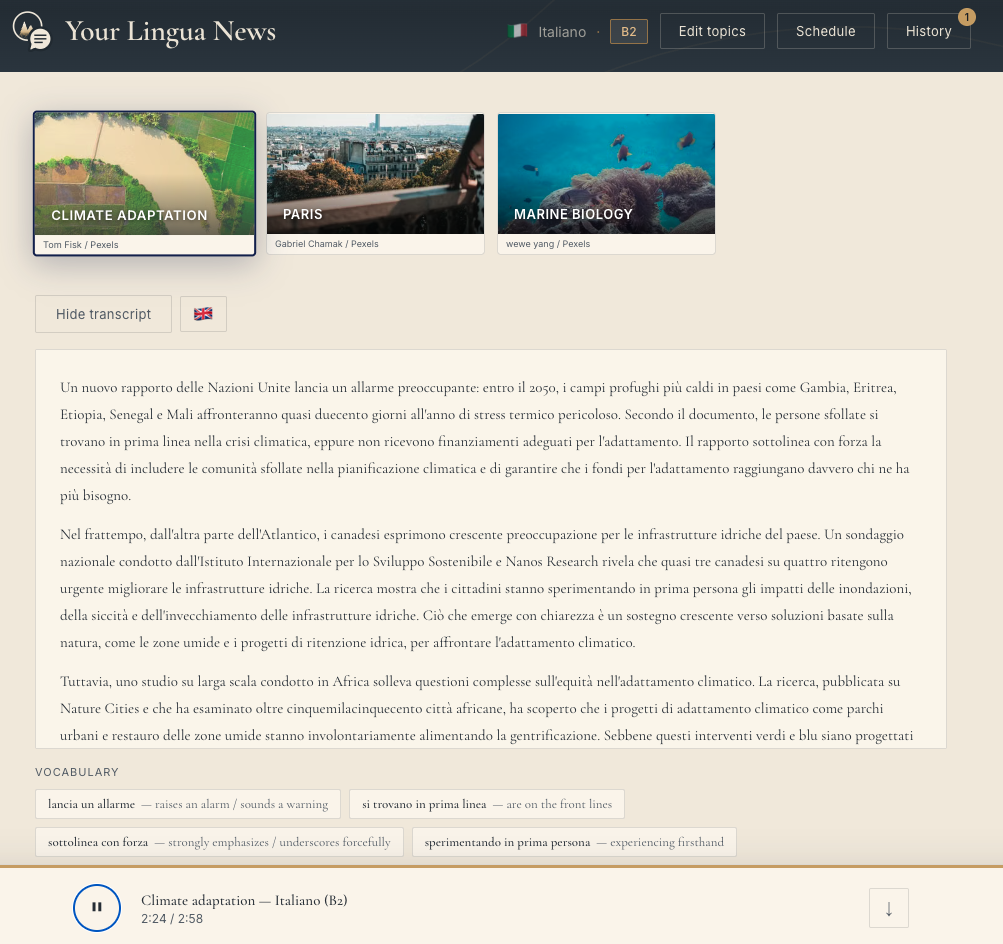Select the Italiano language label
The height and width of the screenshot is (944, 1003).
[562, 32]
